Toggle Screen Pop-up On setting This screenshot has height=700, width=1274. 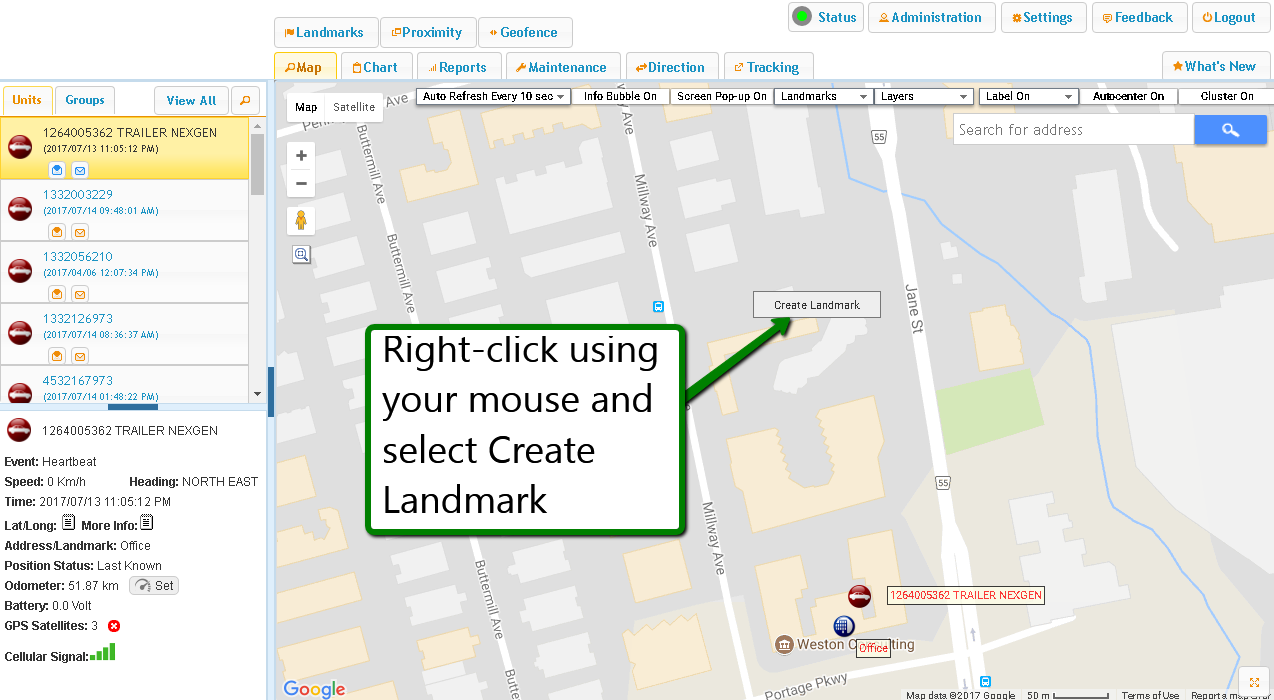click(x=721, y=97)
